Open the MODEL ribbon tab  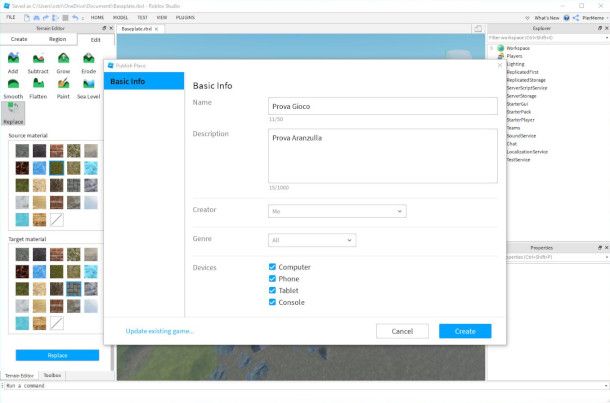click(x=120, y=18)
